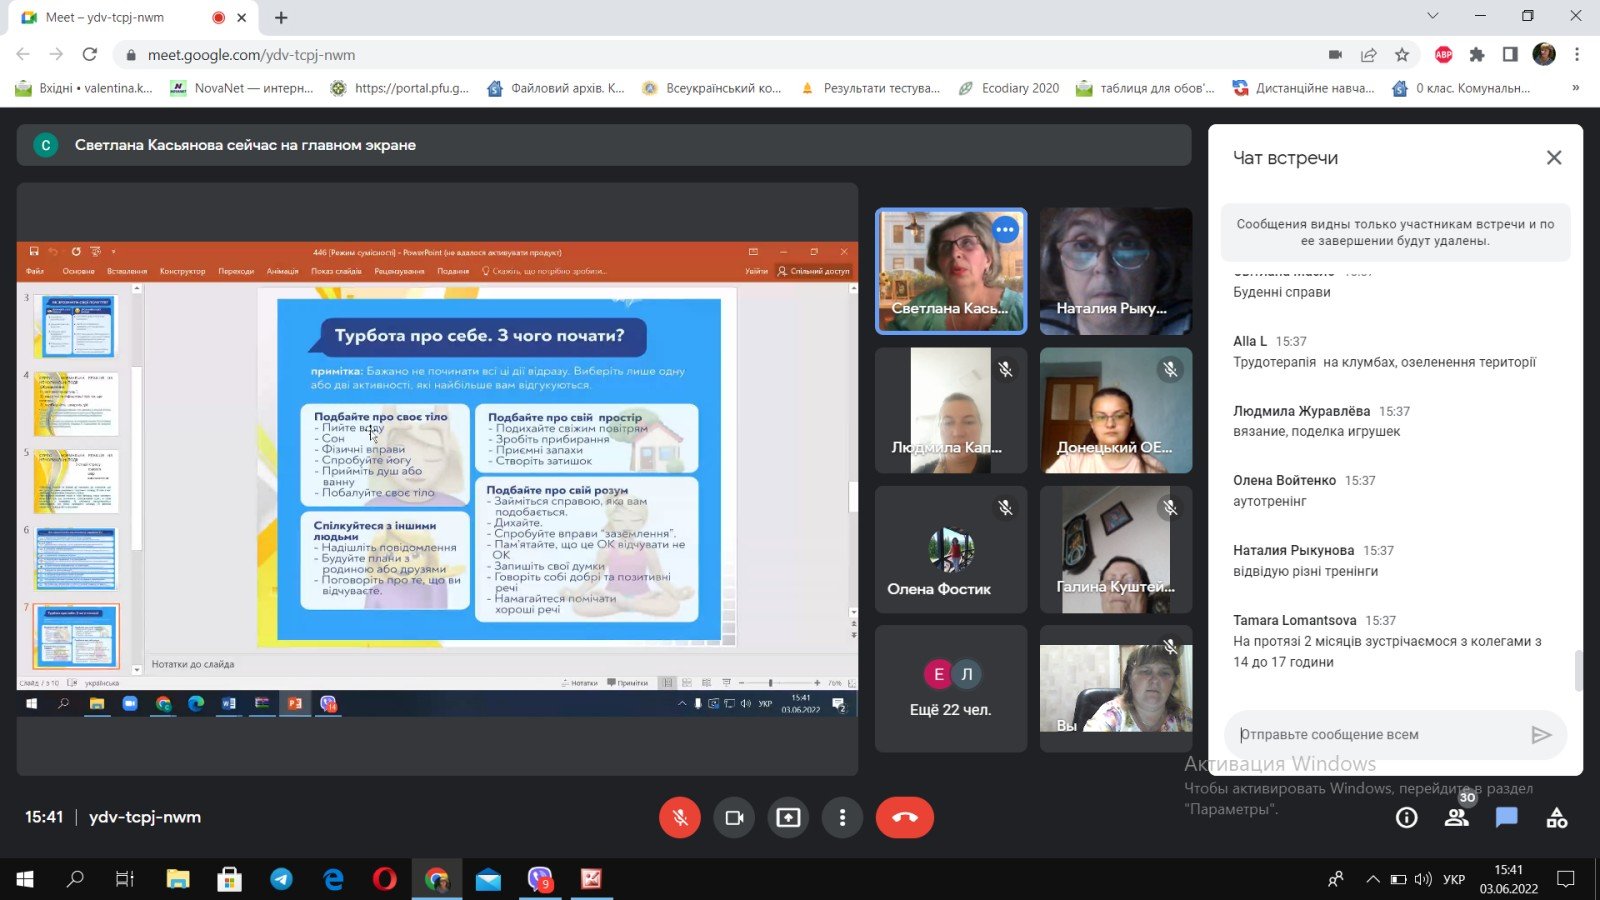Close the meeting chat panel
The height and width of the screenshot is (900, 1600).
(1554, 158)
